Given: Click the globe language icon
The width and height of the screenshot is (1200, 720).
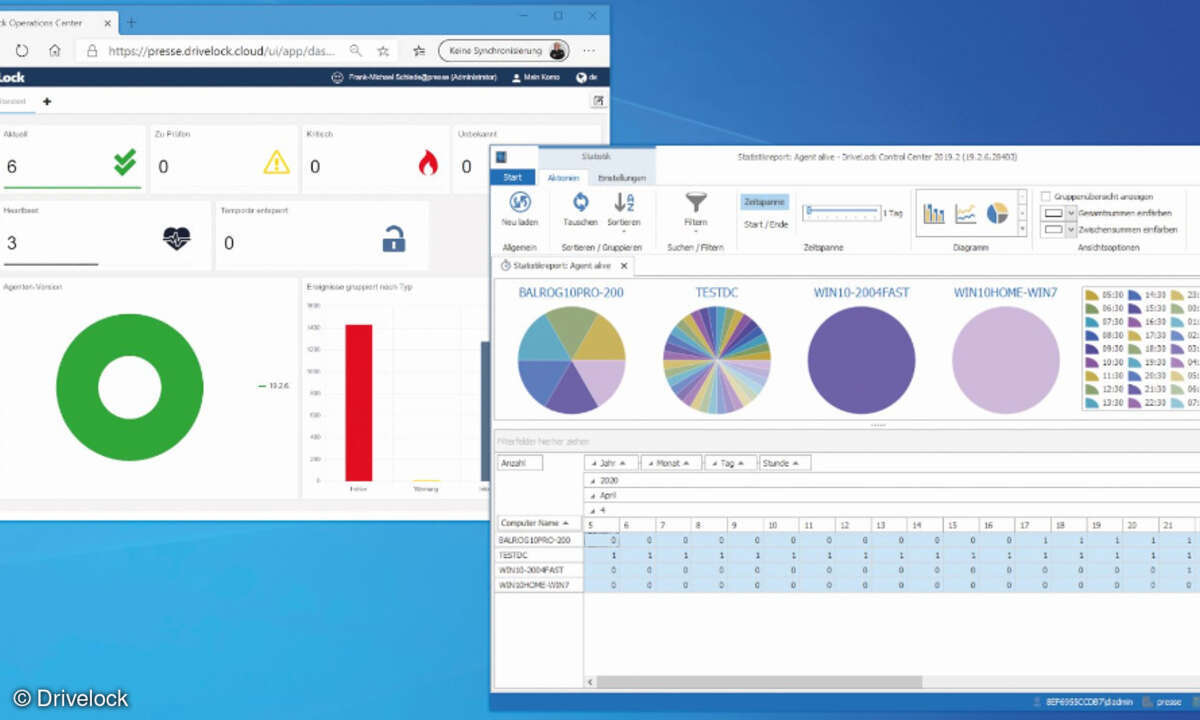Looking at the screenshot, I should tap(580, 77).
